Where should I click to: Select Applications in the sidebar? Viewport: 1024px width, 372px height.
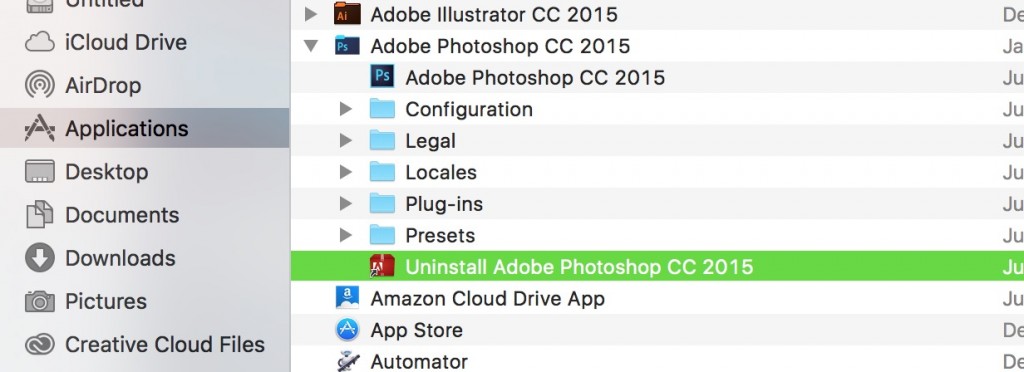[144, 128]
